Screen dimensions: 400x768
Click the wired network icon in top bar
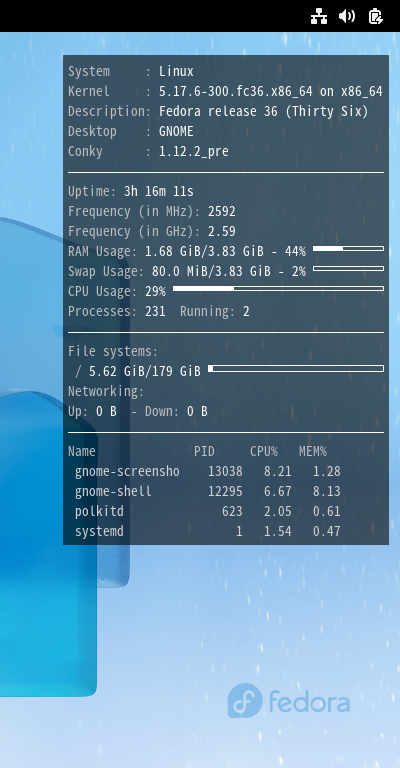point(319,17)
